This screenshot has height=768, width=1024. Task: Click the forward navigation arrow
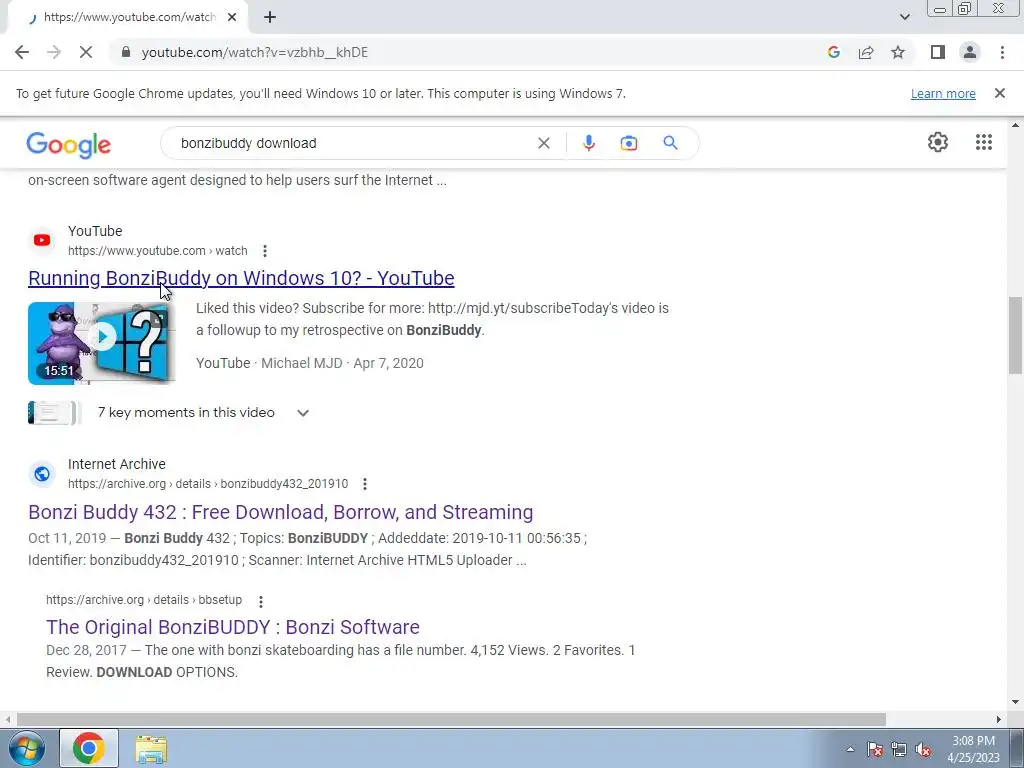(x=54, y=52)
